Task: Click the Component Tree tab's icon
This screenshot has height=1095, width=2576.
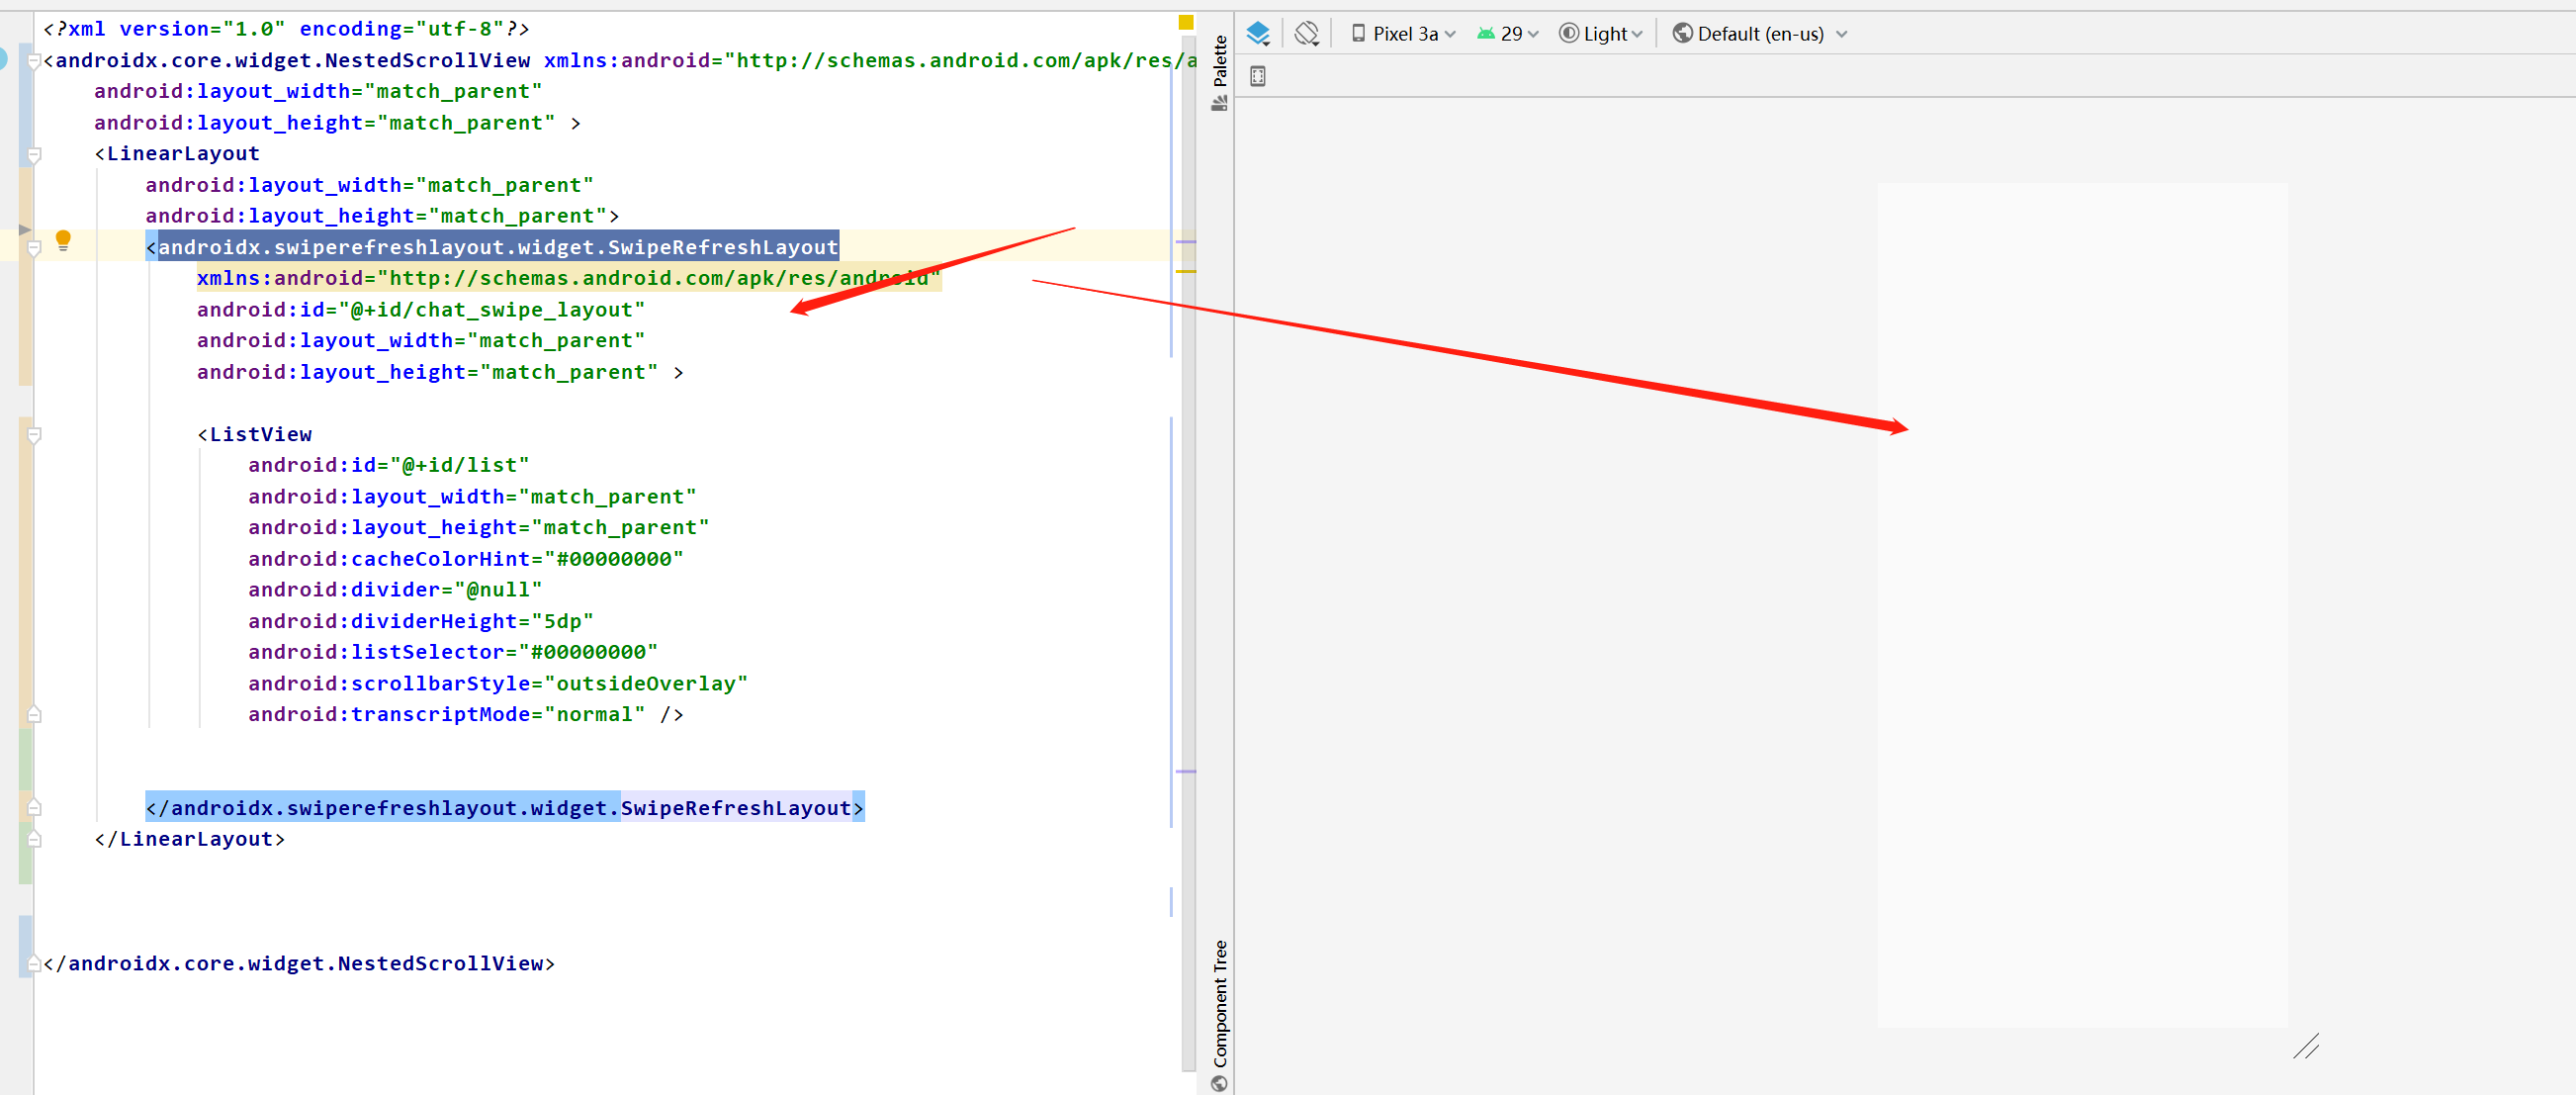Action: [x=1219, y=1084]
